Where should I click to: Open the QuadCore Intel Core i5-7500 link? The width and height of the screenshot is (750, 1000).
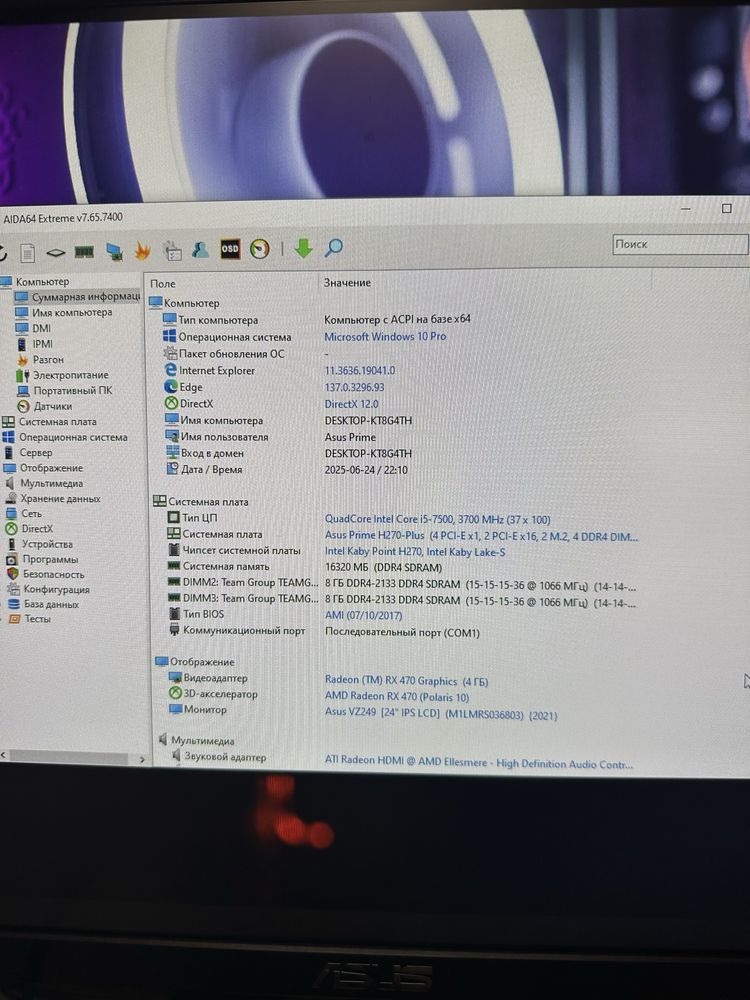pyautogui.click(x=438, y=519)
